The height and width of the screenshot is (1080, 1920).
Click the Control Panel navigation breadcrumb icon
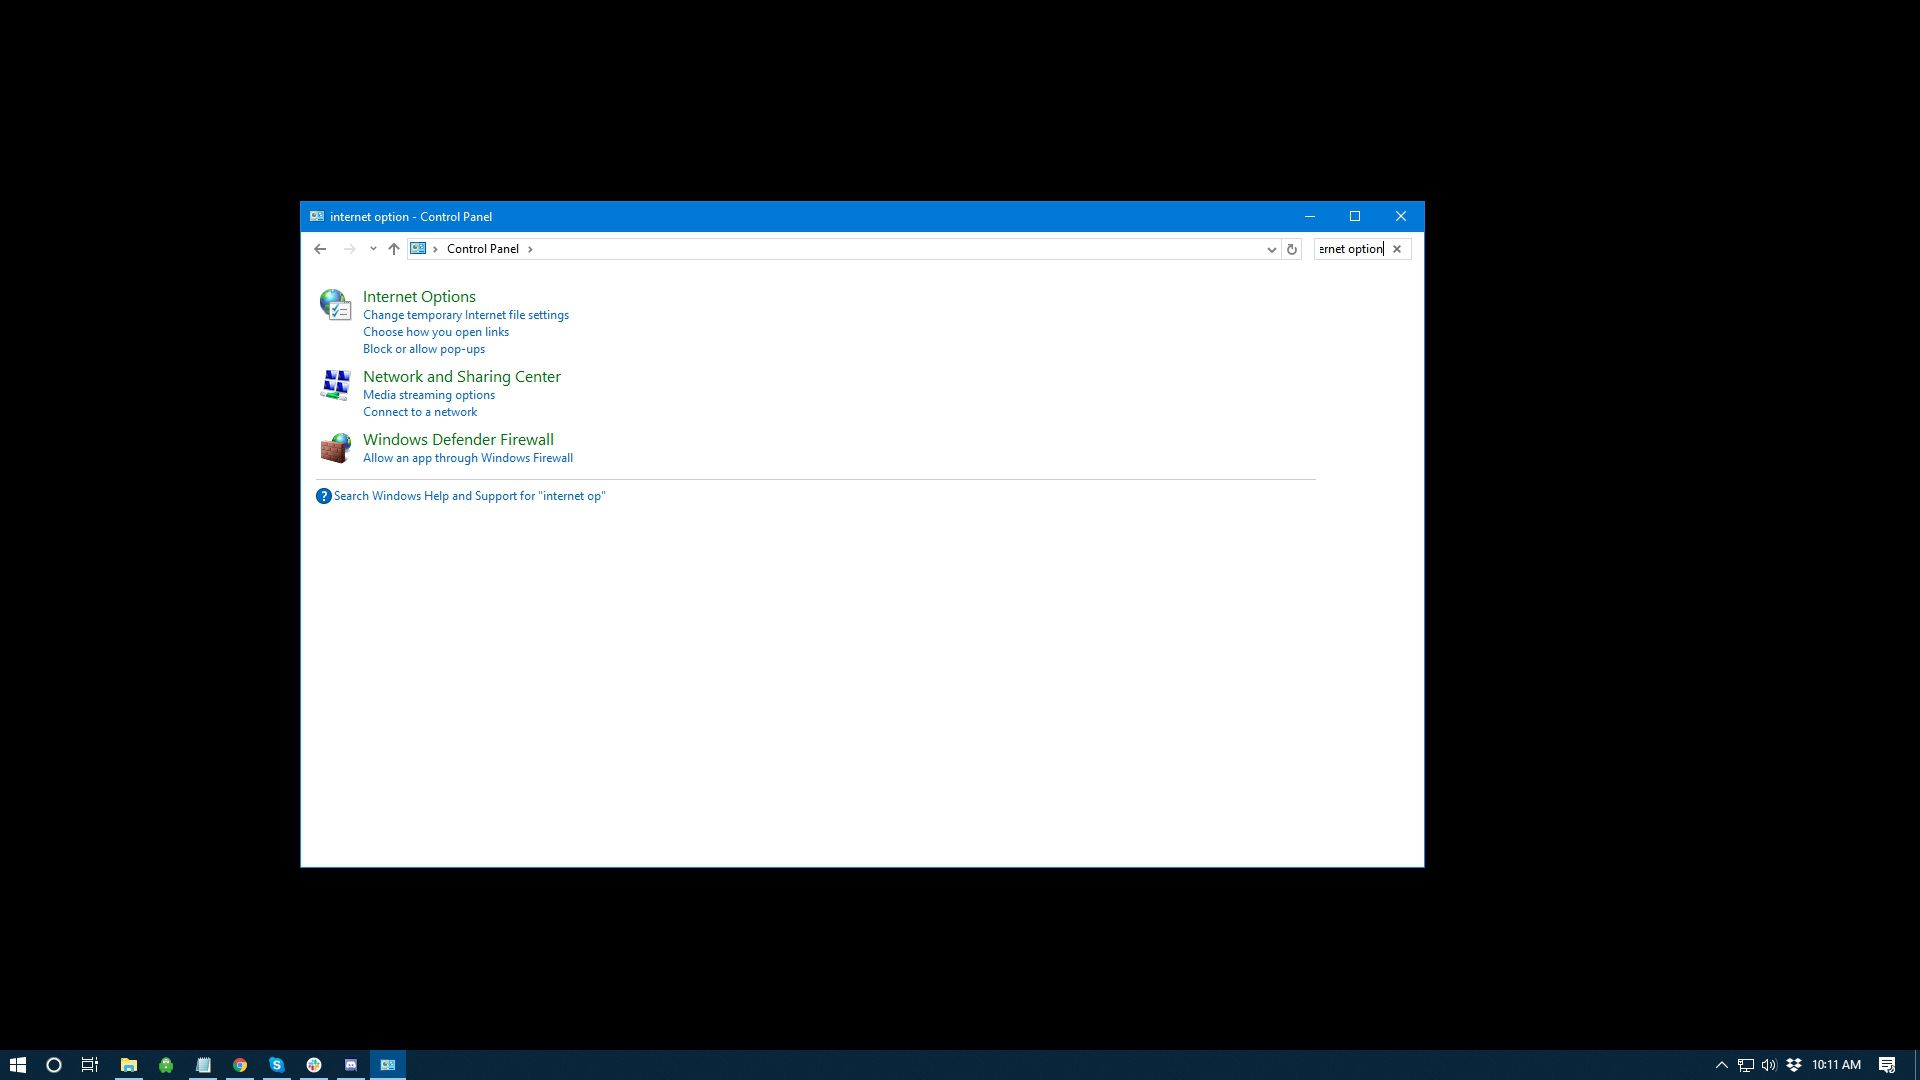click(x=419, y=248)
